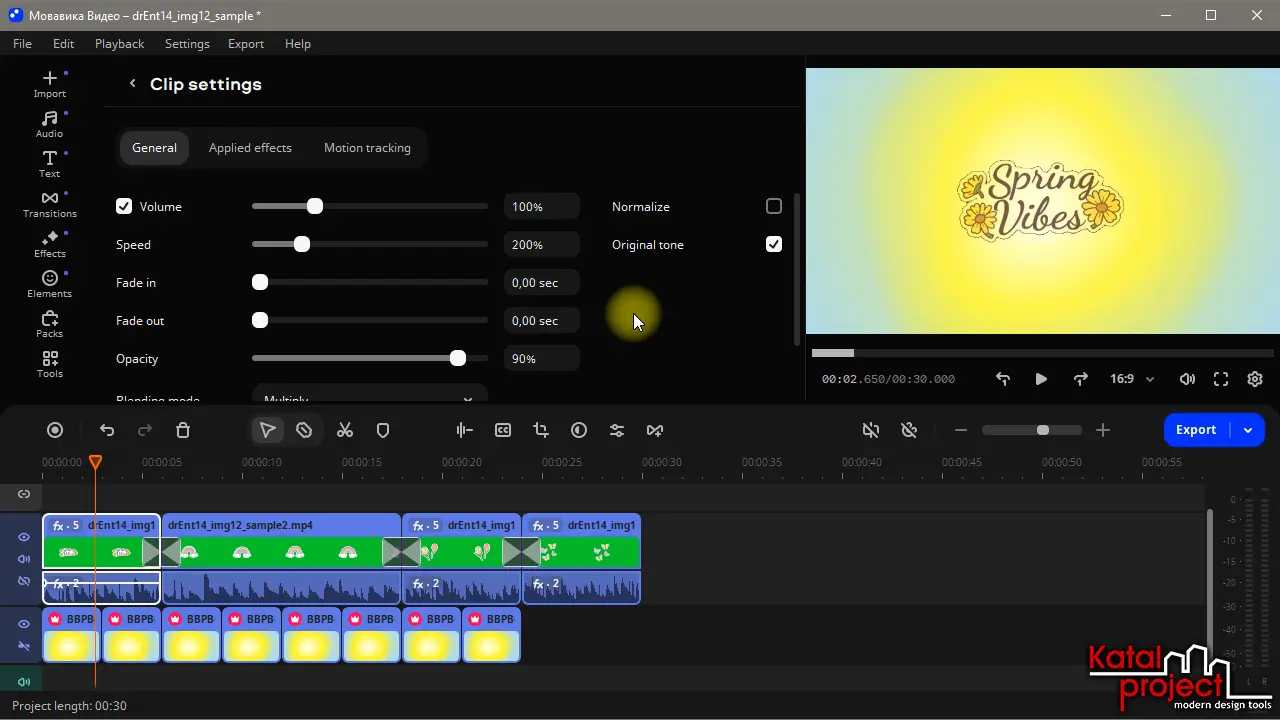Toggle the timeline mute audio icon
Viewport: 1280px width, 720px height.
871,430
